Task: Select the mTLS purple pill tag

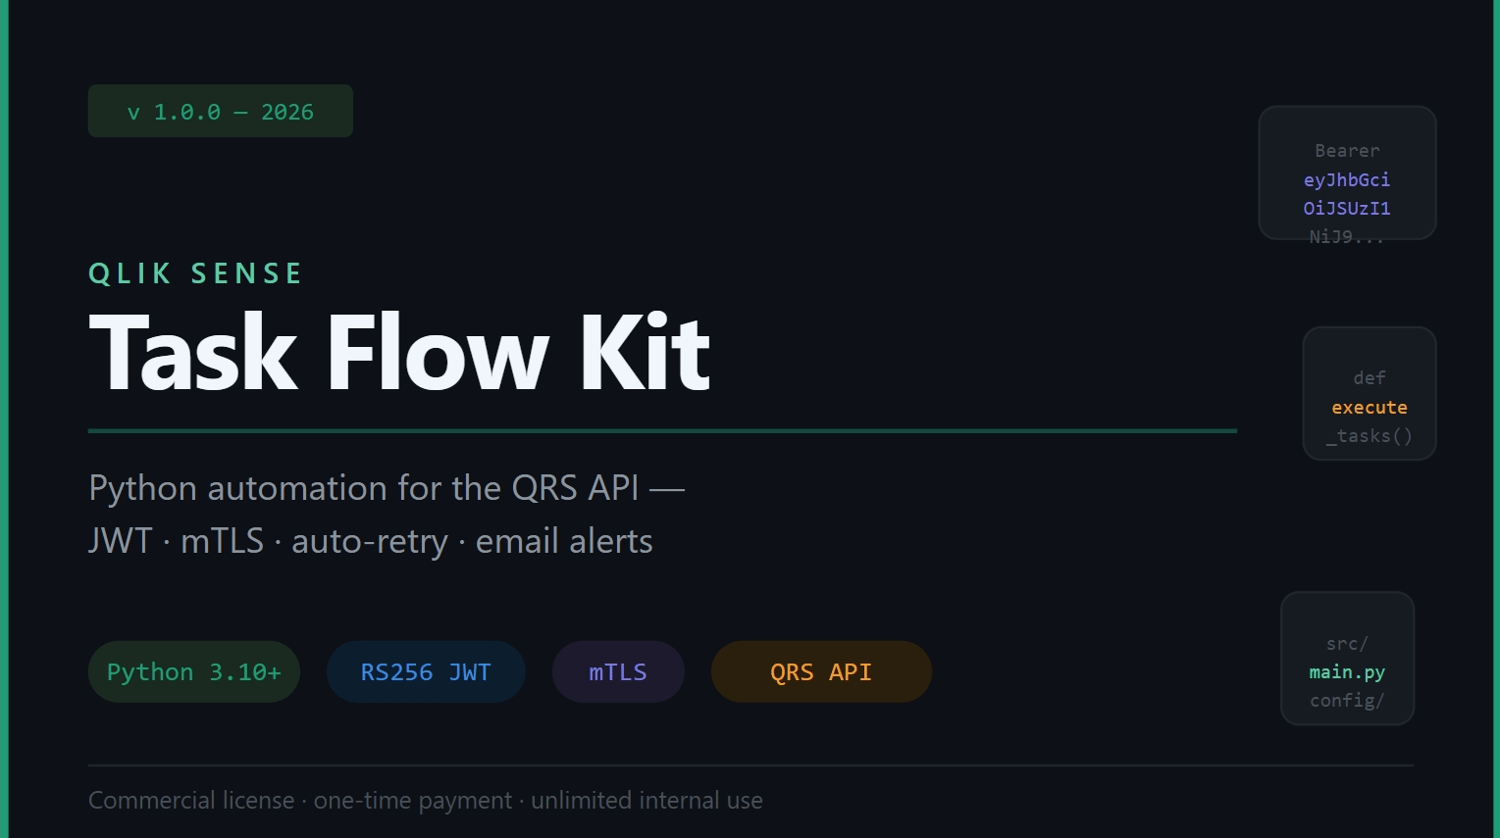Action: point(618,672)
